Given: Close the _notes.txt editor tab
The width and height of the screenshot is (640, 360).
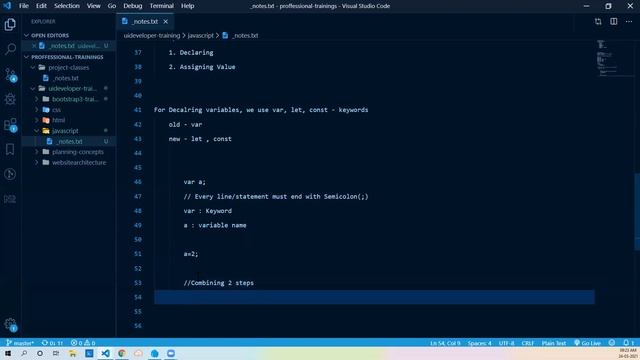Looking at the screenshot, I should [165, 22].
